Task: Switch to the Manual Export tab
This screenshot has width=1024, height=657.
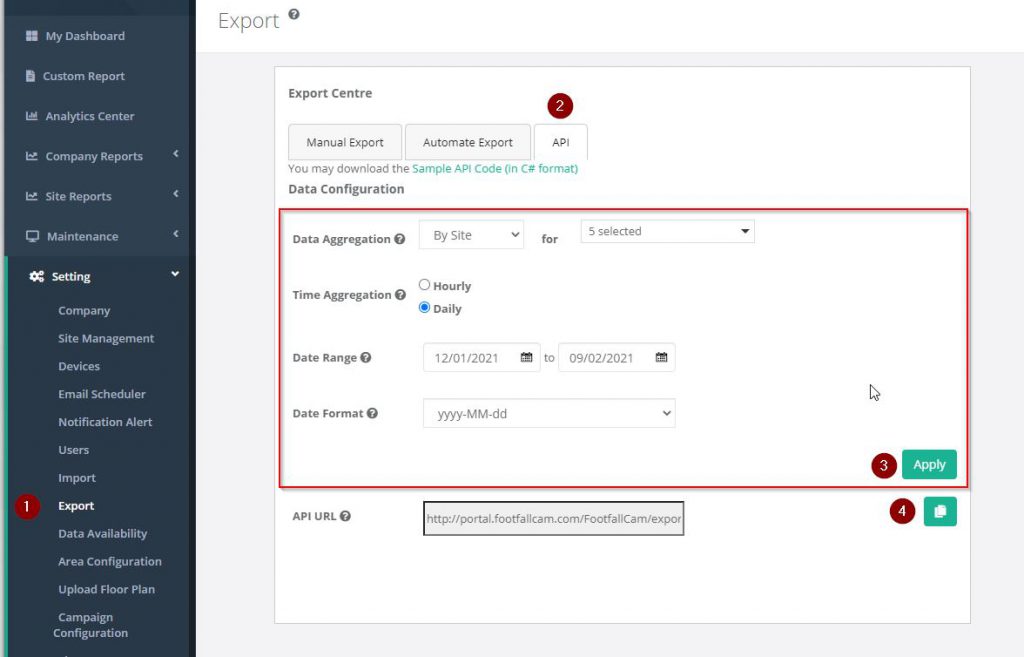Action: point(345,143)
